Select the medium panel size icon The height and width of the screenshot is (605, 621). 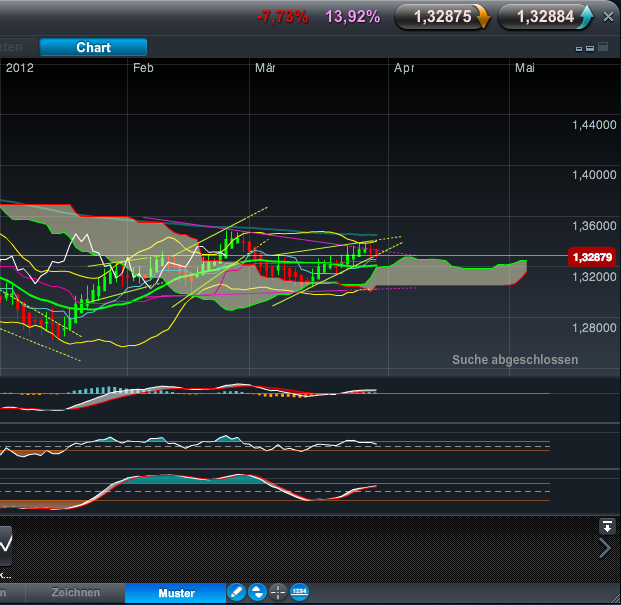coord(590,48)
